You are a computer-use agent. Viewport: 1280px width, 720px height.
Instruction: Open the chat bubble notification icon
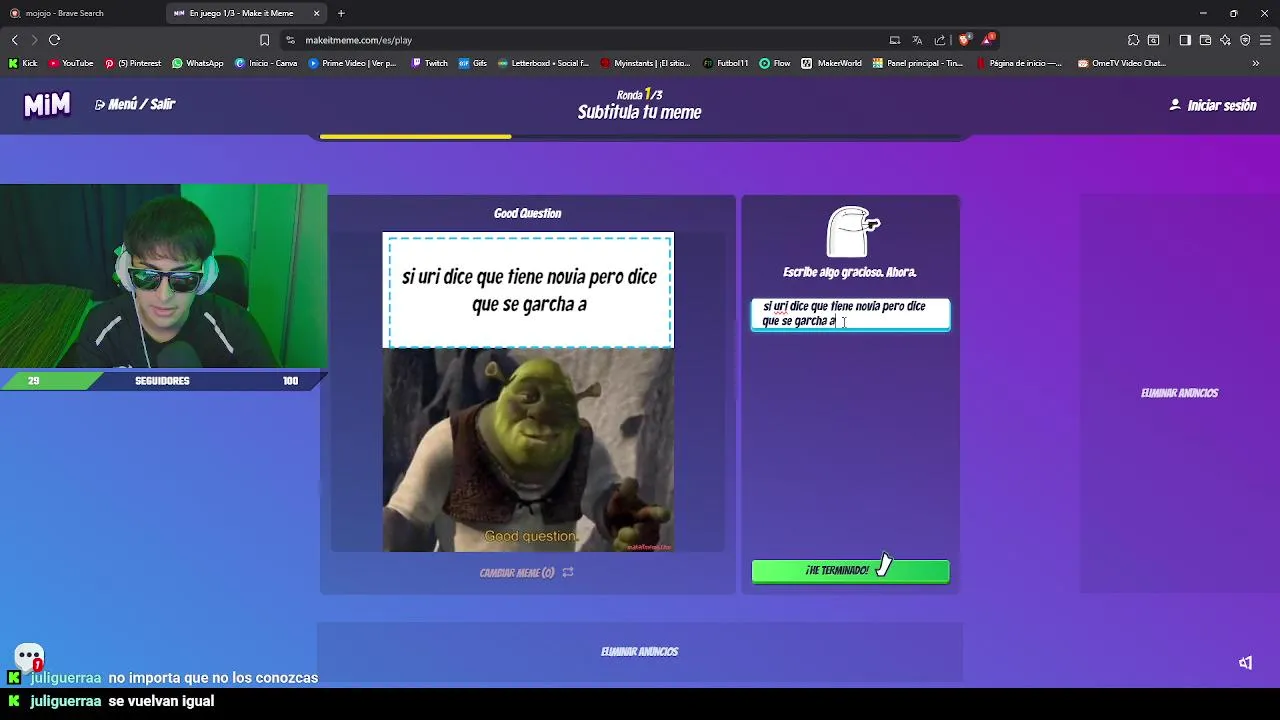tap(29, 657)
